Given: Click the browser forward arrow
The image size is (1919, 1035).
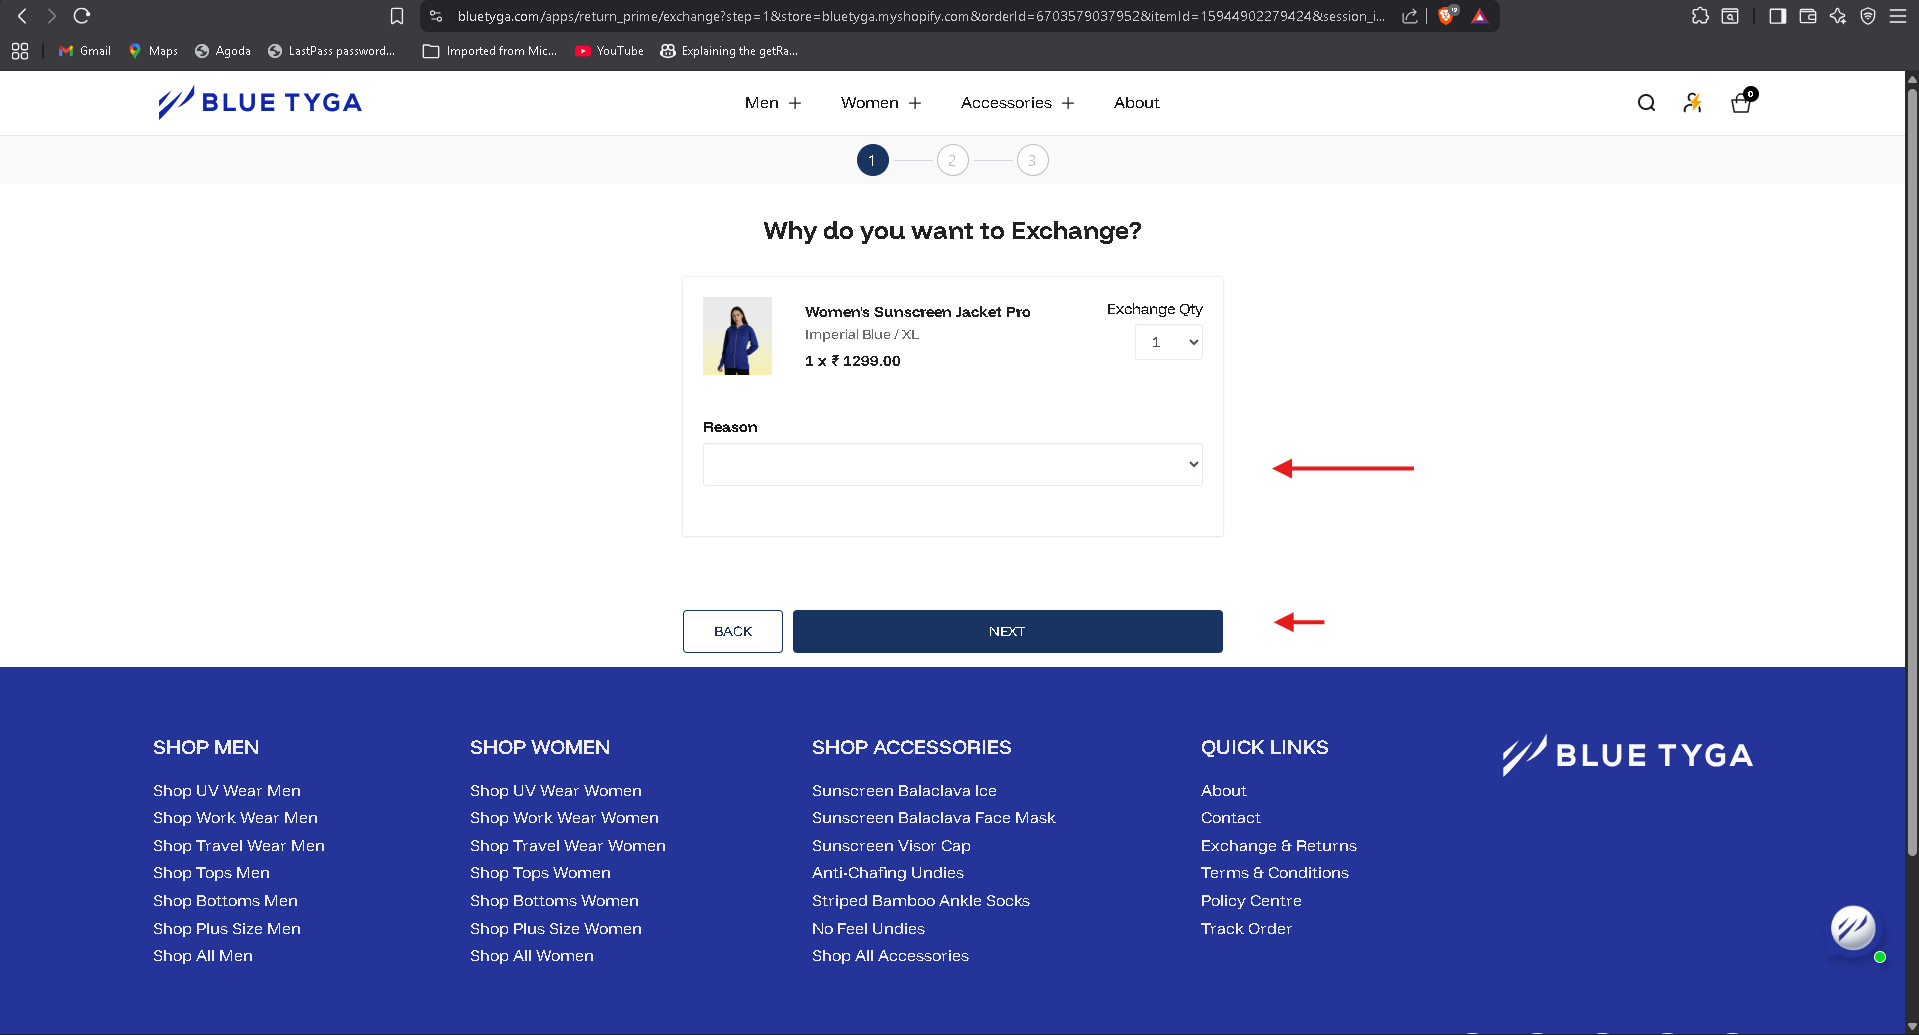Looking at the screenshot, I should click(x=52, y=16).
